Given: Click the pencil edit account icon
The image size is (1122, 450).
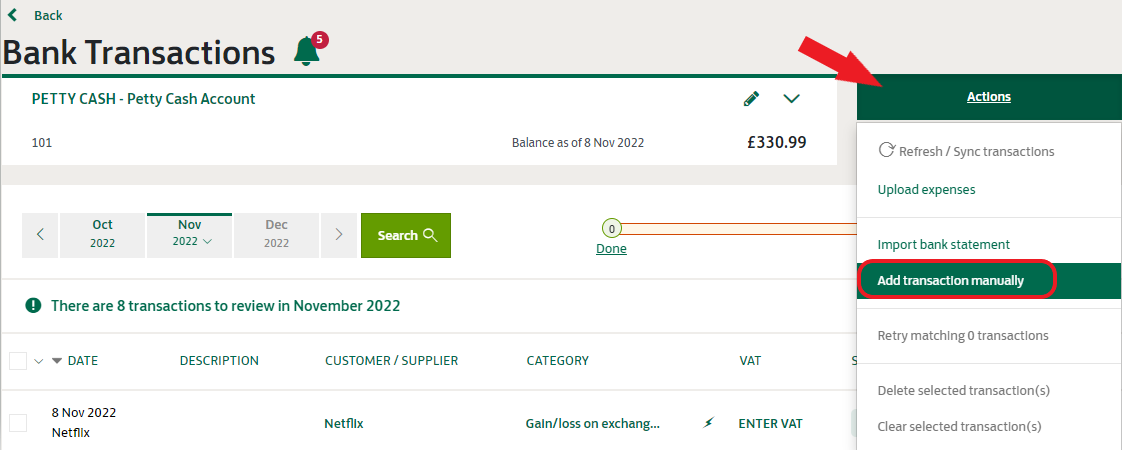Looking at the screenshot, I should [751, 99].
